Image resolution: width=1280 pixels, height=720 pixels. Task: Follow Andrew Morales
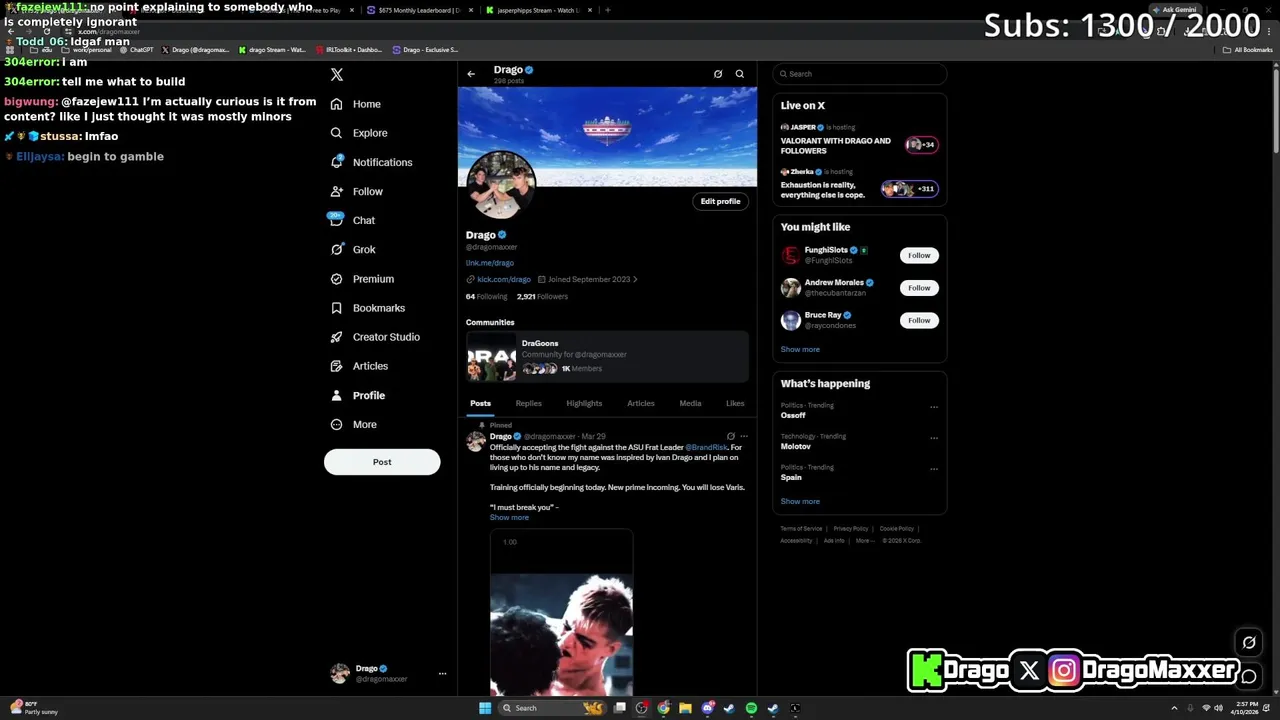pyautogui.click(x=919, y=288)
